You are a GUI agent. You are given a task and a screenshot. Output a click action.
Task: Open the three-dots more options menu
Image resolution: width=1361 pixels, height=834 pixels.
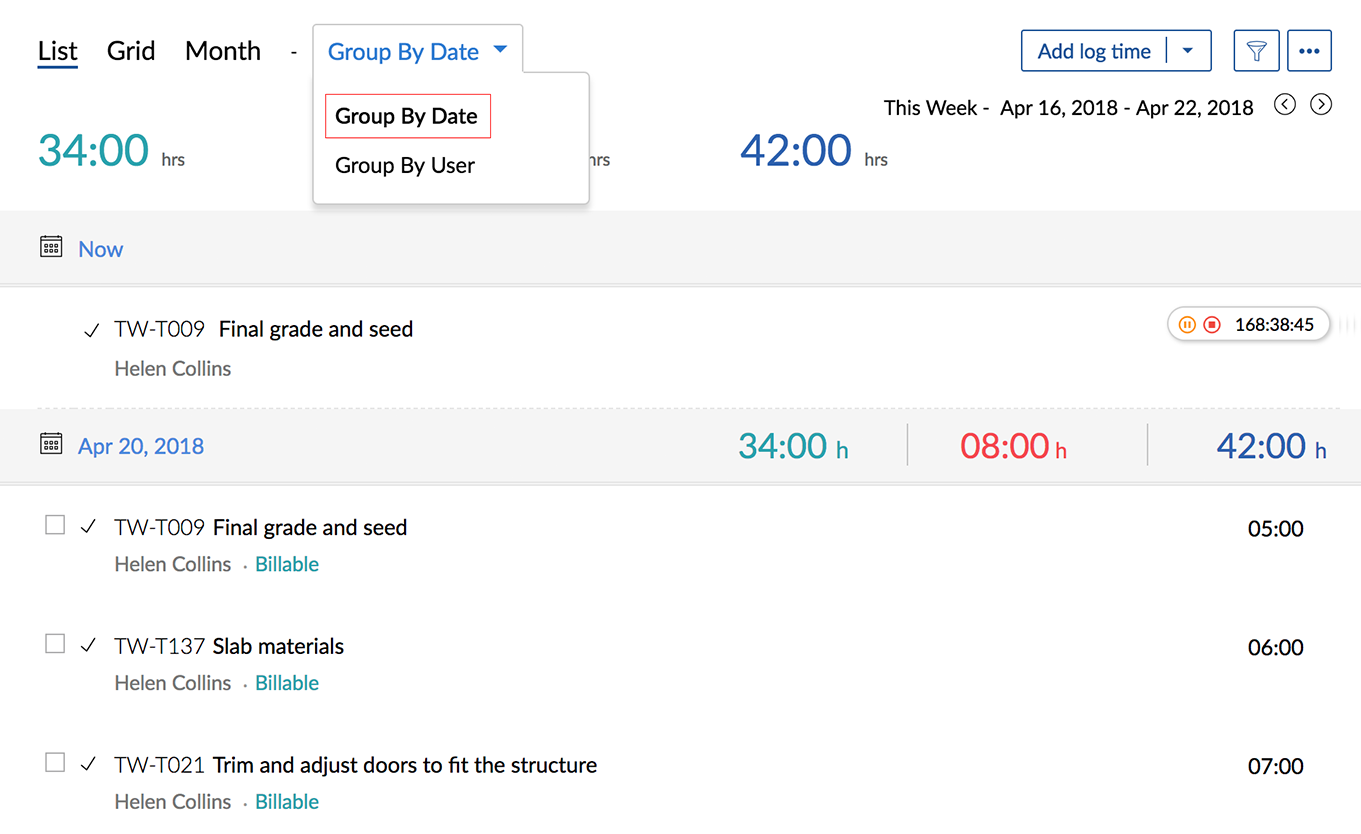[x=1309, y=51]
